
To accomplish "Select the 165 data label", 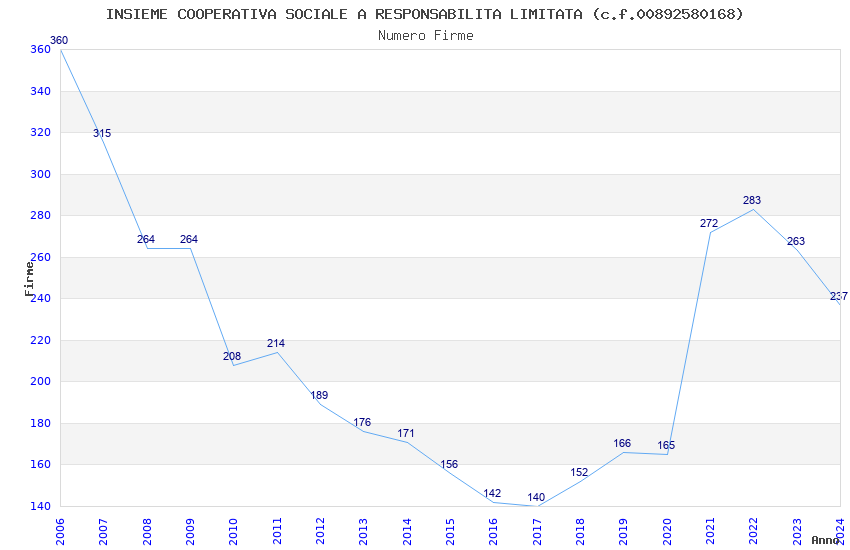I will click(666, 445).
